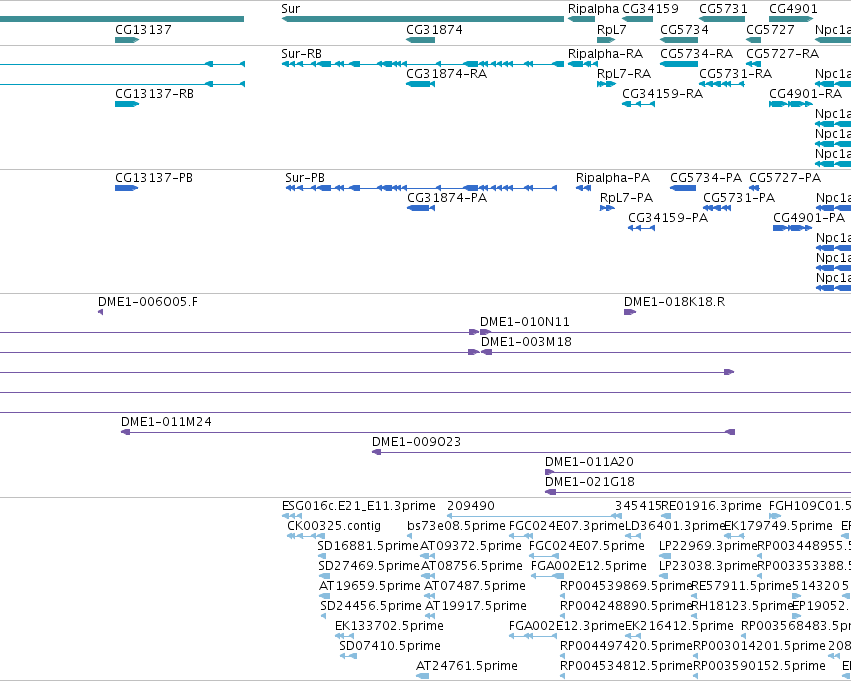Select the CG31874-PA protein label

tap(447, 198)
